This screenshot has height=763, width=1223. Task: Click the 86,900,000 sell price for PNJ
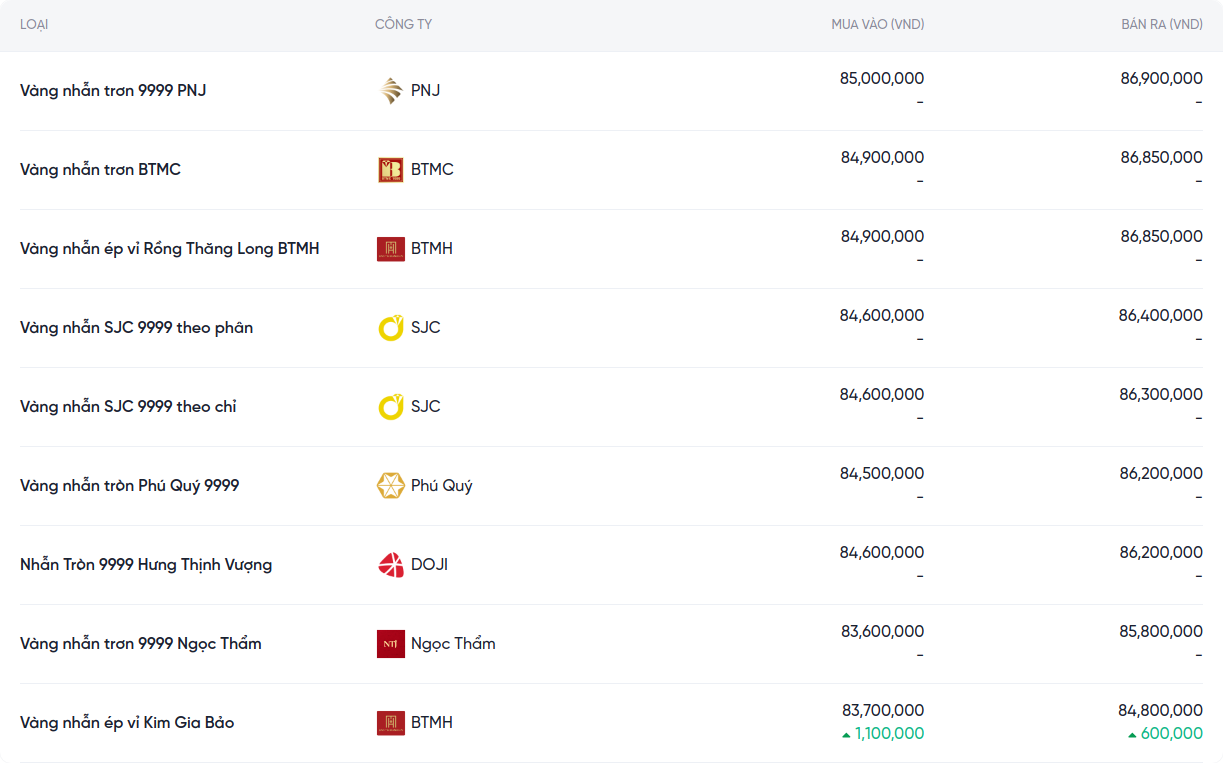pyautogui.click(x=1161, y=78)
